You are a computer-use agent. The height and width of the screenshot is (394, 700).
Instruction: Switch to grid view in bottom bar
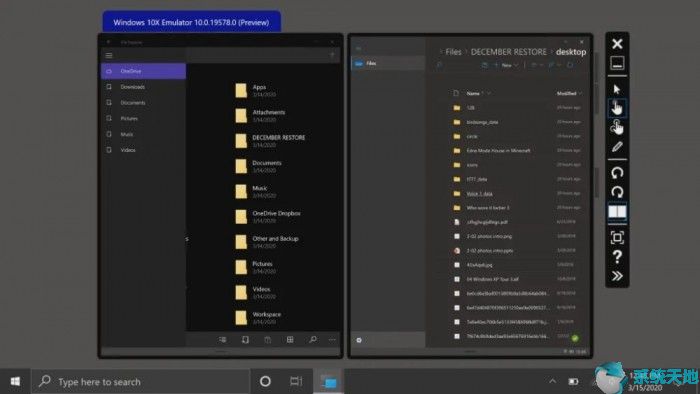pos(290,340)
